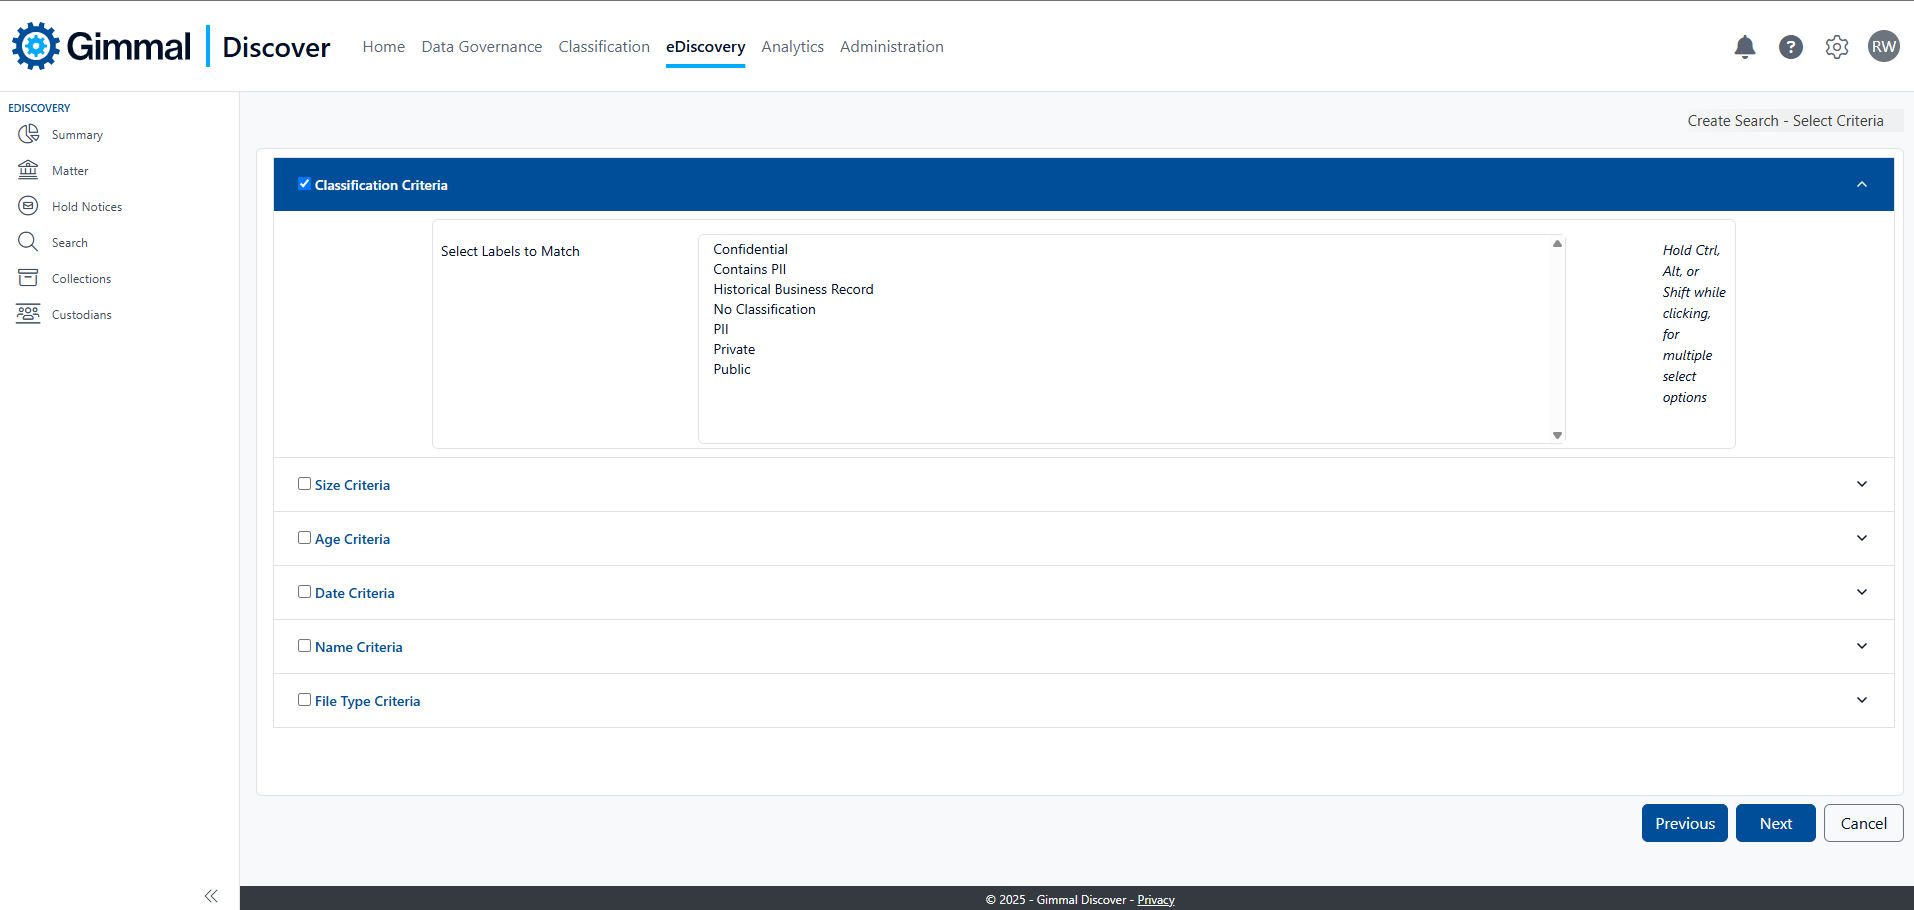Select Historical Business Record label option
This screenshot has width=1914, height=910.
click(x=793, y=289)
